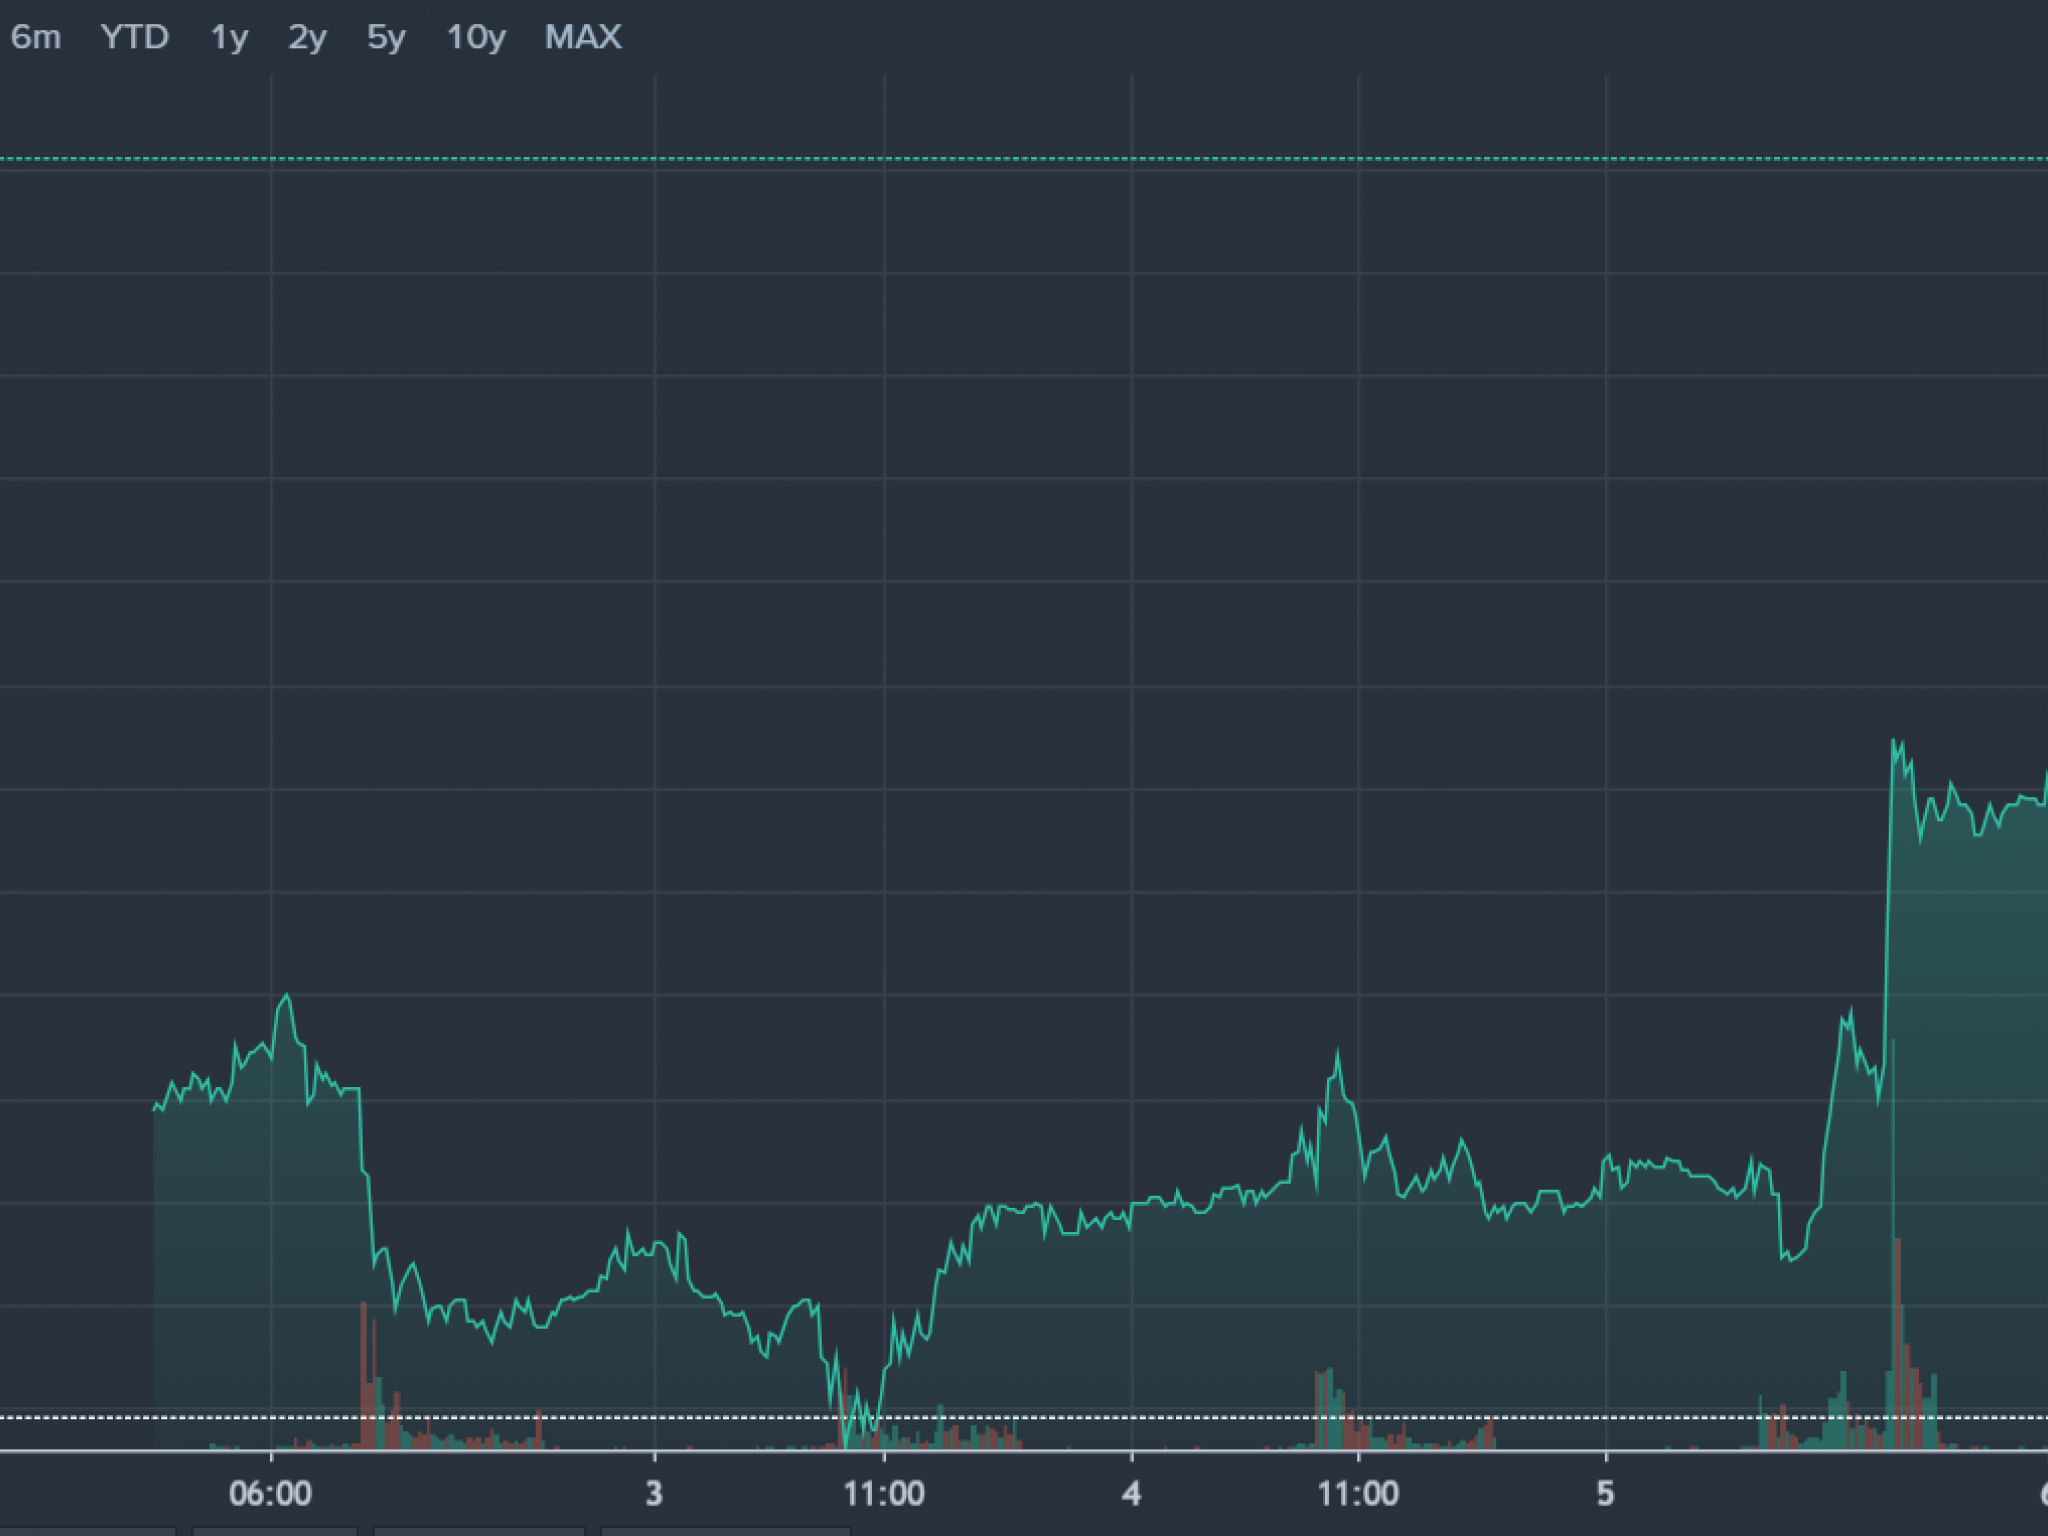Show the 10y price history
The image size is (2048, 1536).
[x=476, y=37]
